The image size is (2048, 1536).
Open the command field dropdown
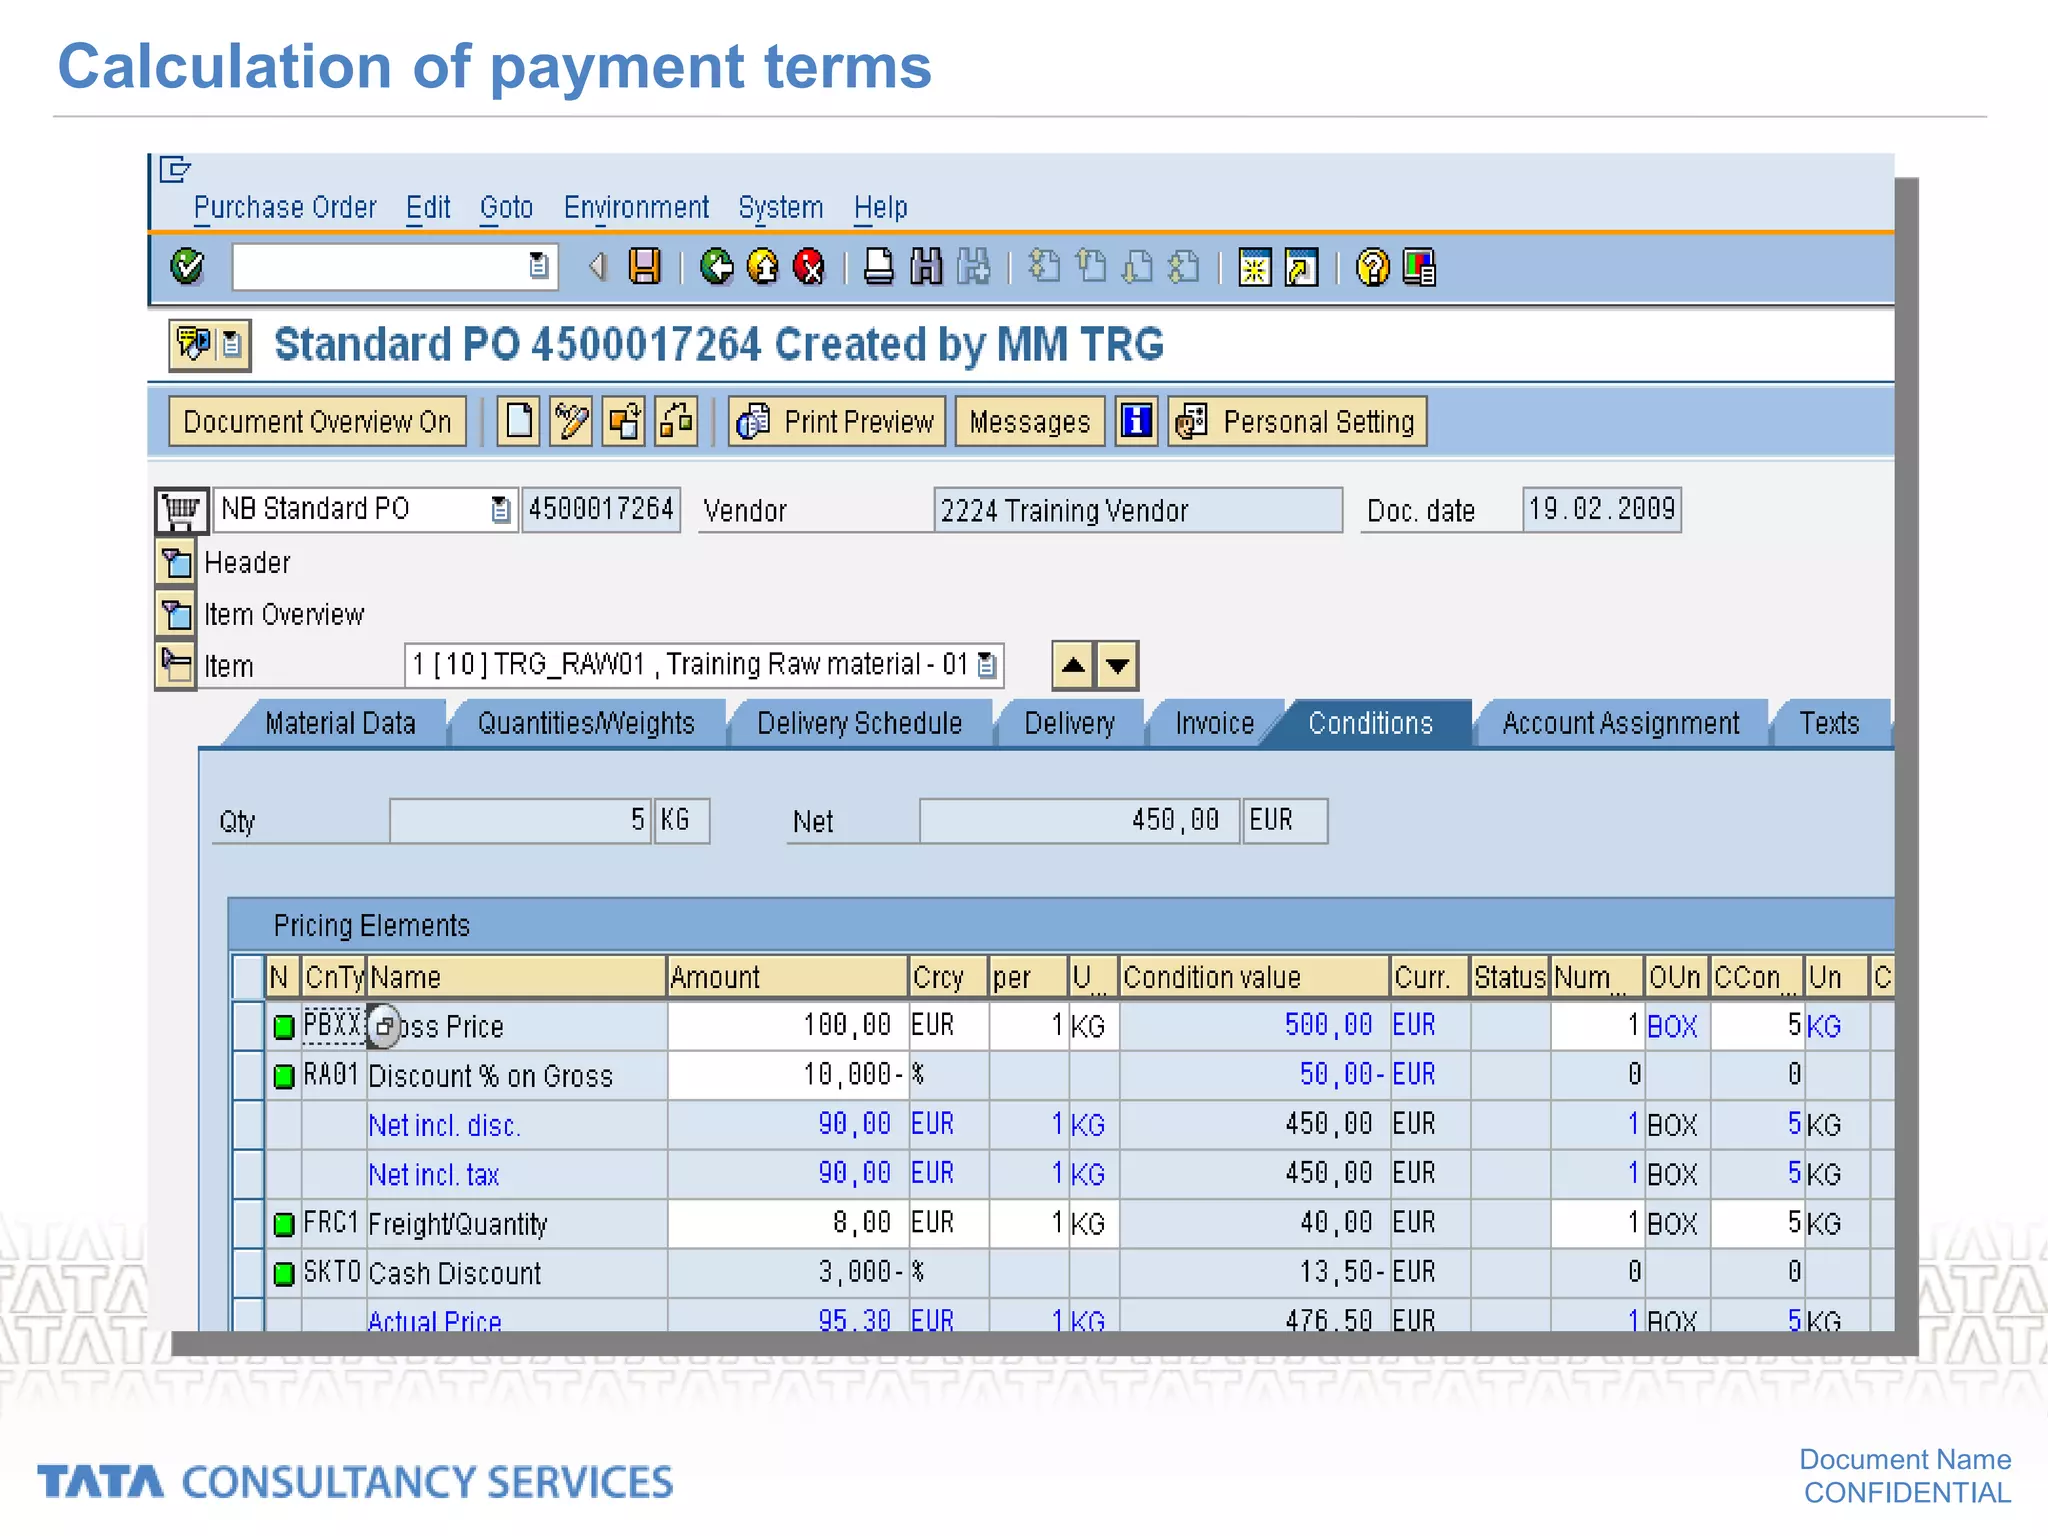539,266
